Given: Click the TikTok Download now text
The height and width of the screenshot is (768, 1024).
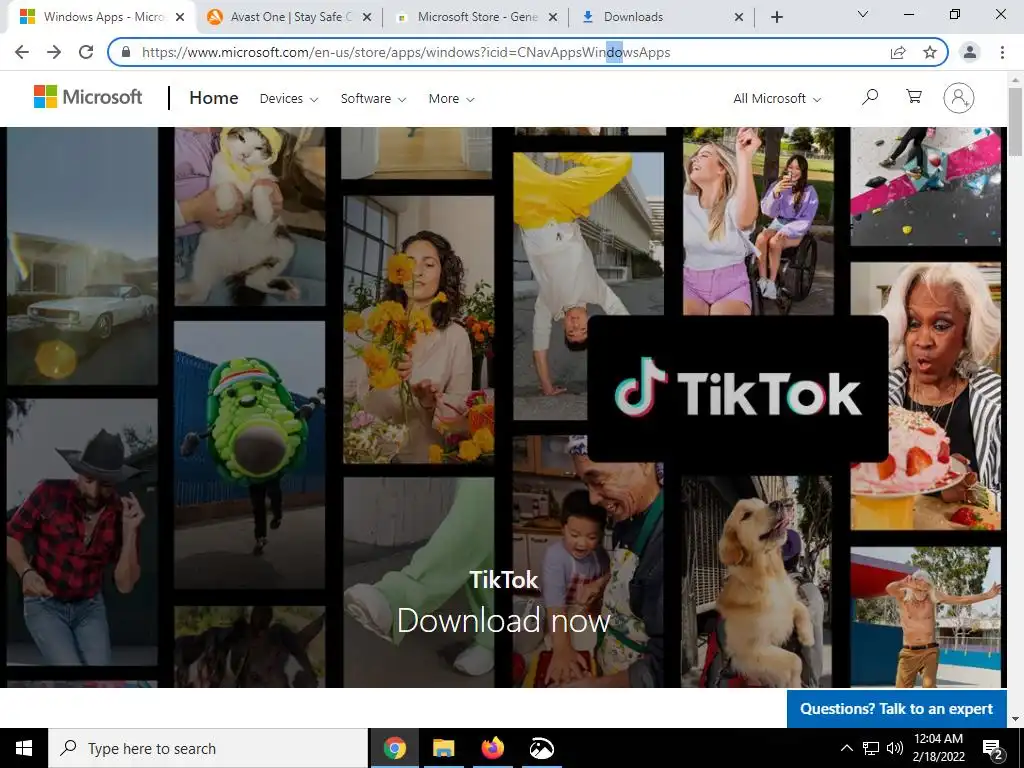Looking at the screenshot, I should [504, 620].
